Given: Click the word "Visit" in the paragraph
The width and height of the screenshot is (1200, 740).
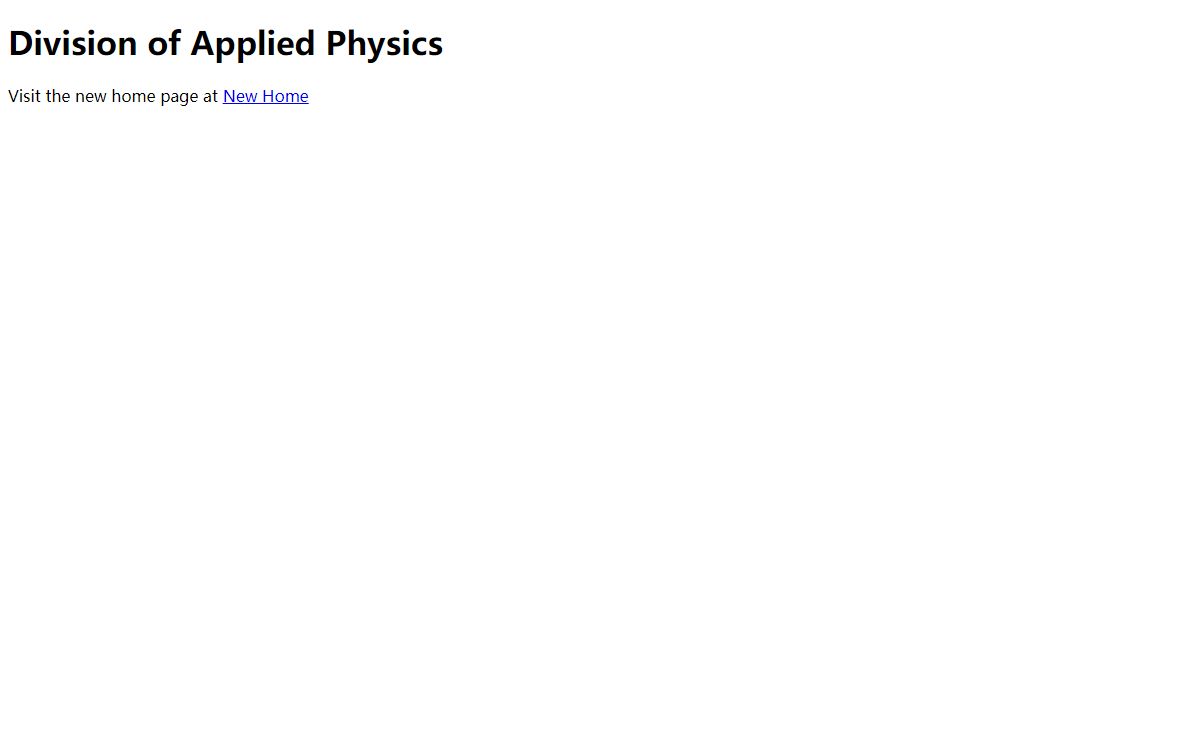Looking at the screenshot, I should point(24,96).
